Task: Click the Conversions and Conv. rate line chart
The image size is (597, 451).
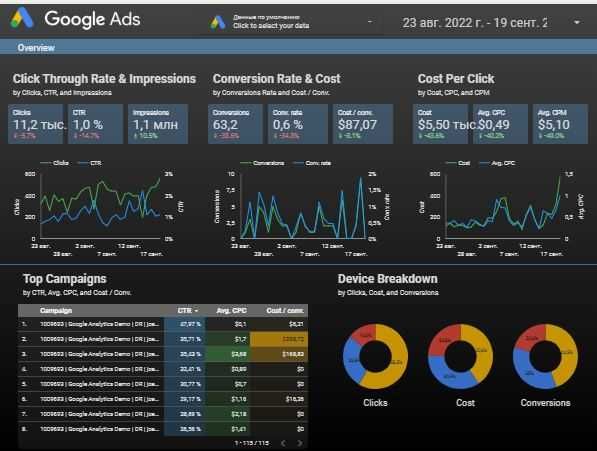Action: tap(303, 209)
